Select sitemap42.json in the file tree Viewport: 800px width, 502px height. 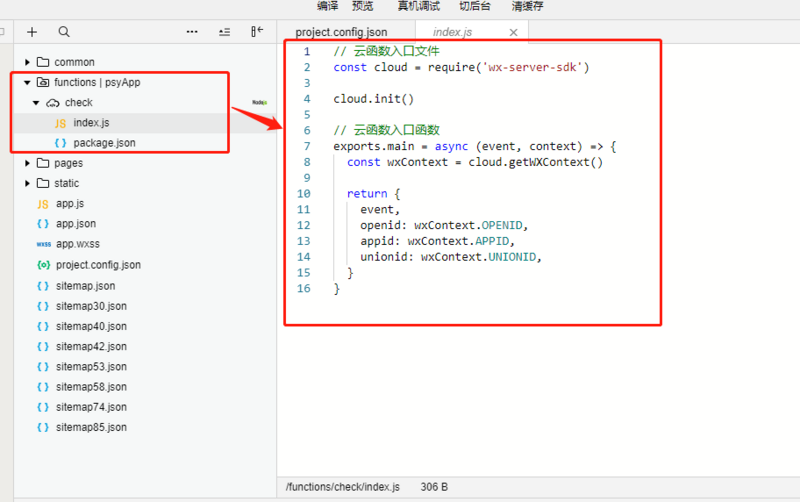click(x=91, y=346)
